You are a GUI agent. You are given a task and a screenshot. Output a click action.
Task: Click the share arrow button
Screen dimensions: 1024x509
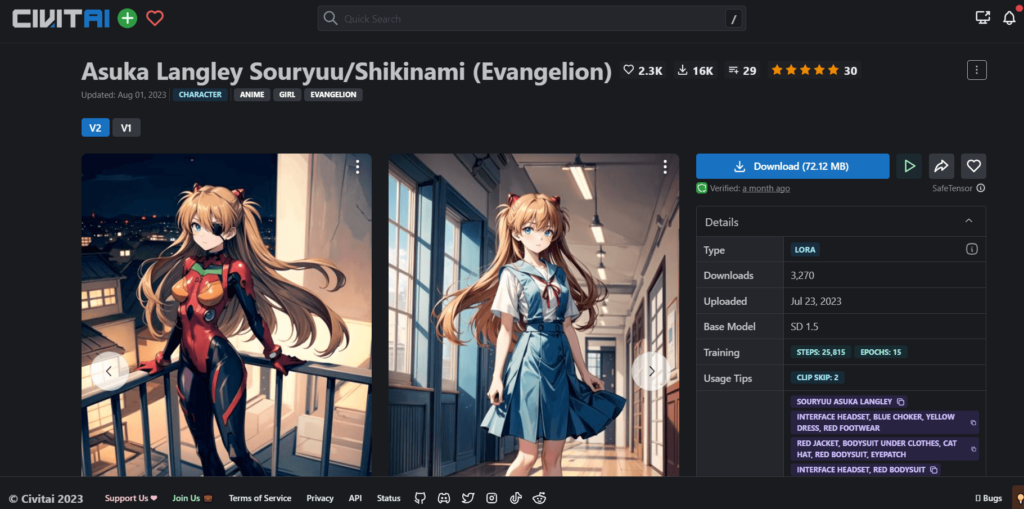[941, 166]
